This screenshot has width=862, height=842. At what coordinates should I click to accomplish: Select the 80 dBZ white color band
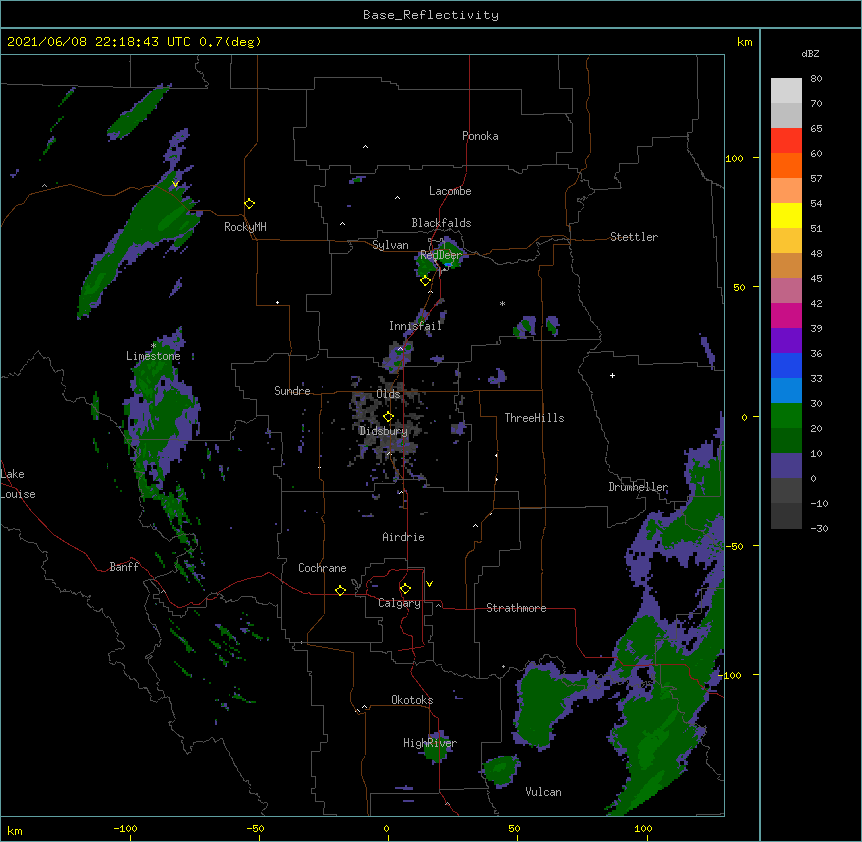(x=786, y=91)
